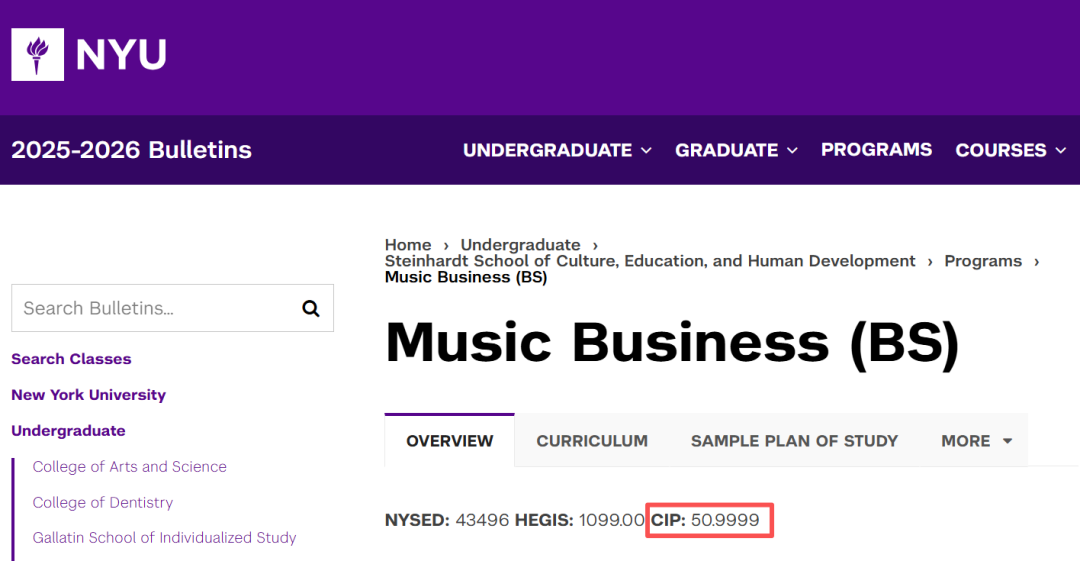
Task: Open the Steinhardt School breadcrumb link
Action: (x=650, y=261)
